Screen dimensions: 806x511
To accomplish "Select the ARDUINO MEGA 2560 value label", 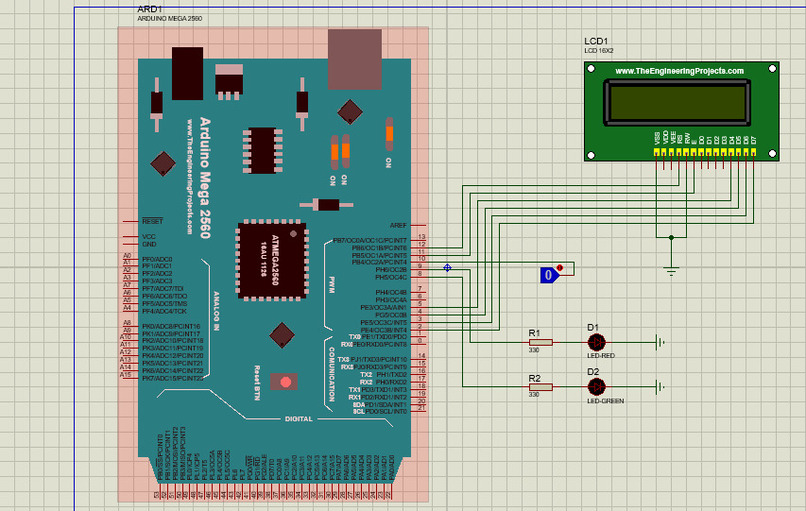I will coord(169,19).
